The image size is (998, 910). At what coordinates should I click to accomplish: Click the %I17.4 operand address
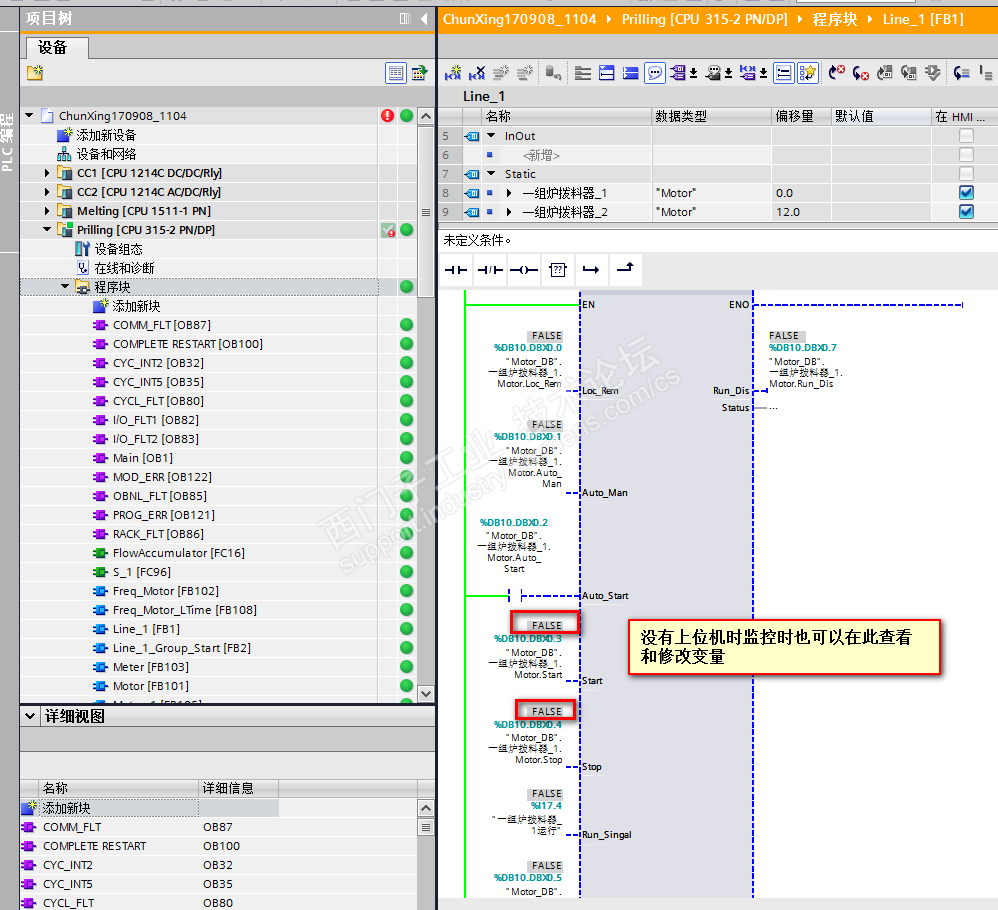546,806
